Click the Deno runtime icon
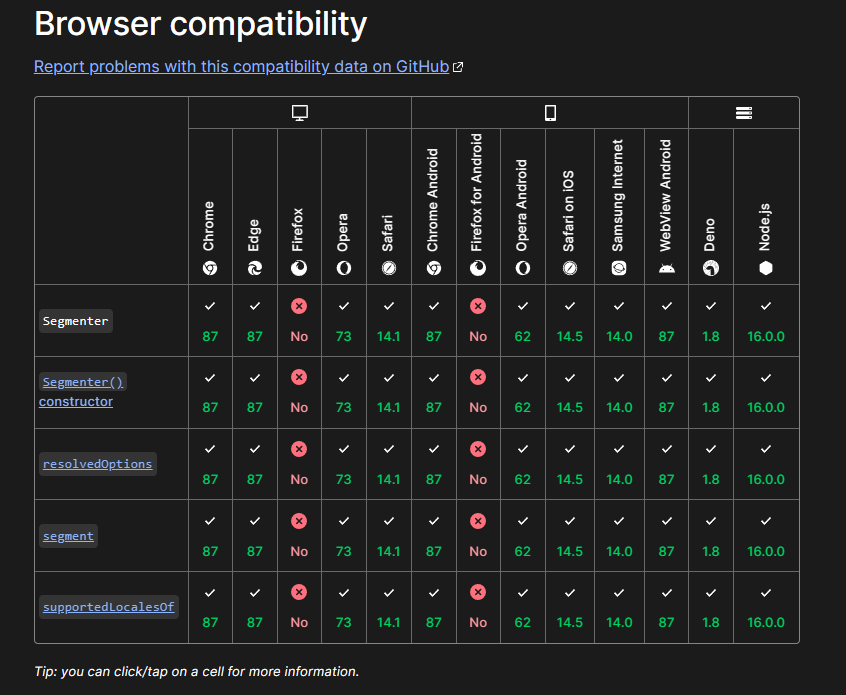 tap(711, 267)
